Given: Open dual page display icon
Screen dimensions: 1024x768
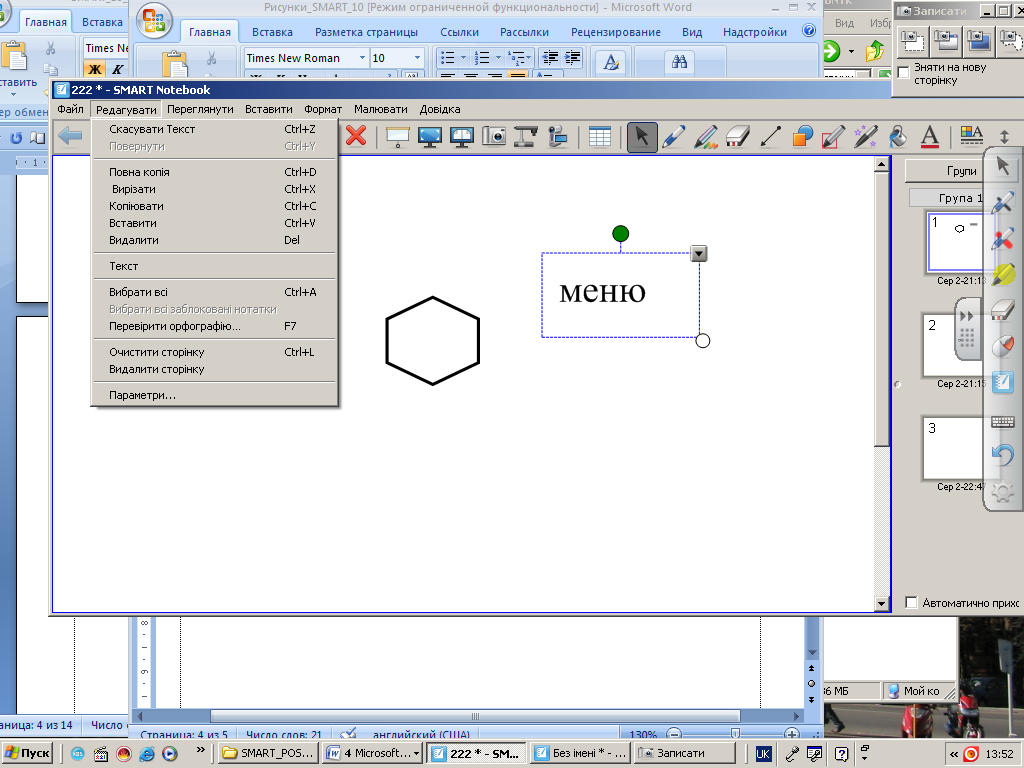Looking at the screenshot, I should click(x=461, y=136).
